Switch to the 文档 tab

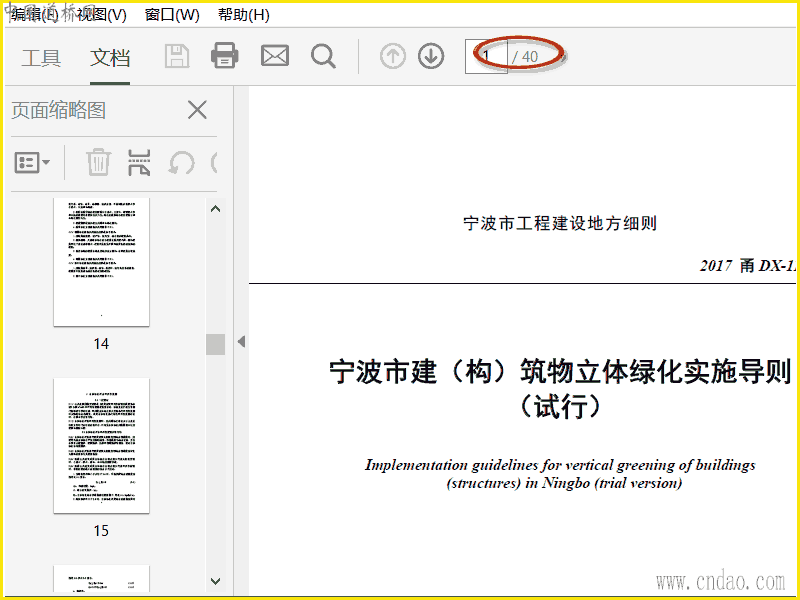point(110,58)
